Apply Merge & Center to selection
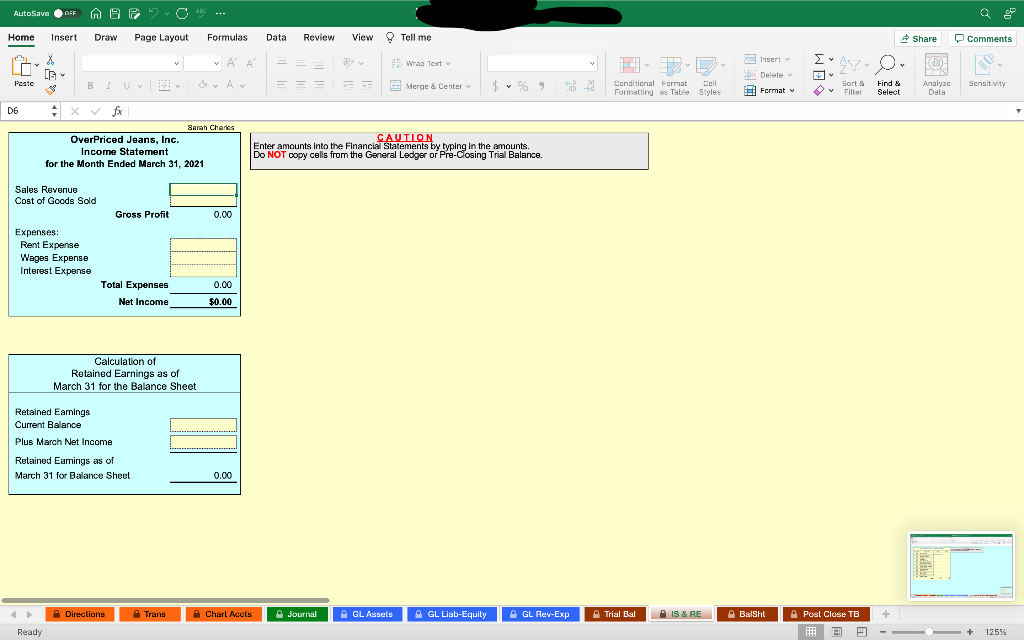This screenshot has height=640, width=1024. click(430, 87)
